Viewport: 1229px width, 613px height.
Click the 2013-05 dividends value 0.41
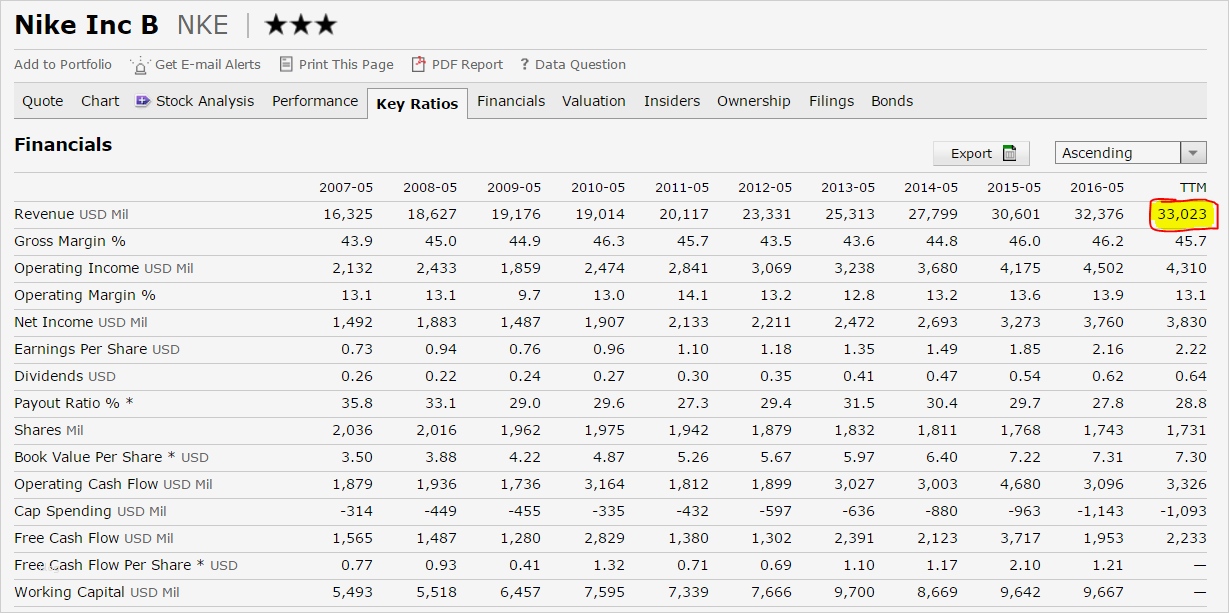[x=859, y=376]
